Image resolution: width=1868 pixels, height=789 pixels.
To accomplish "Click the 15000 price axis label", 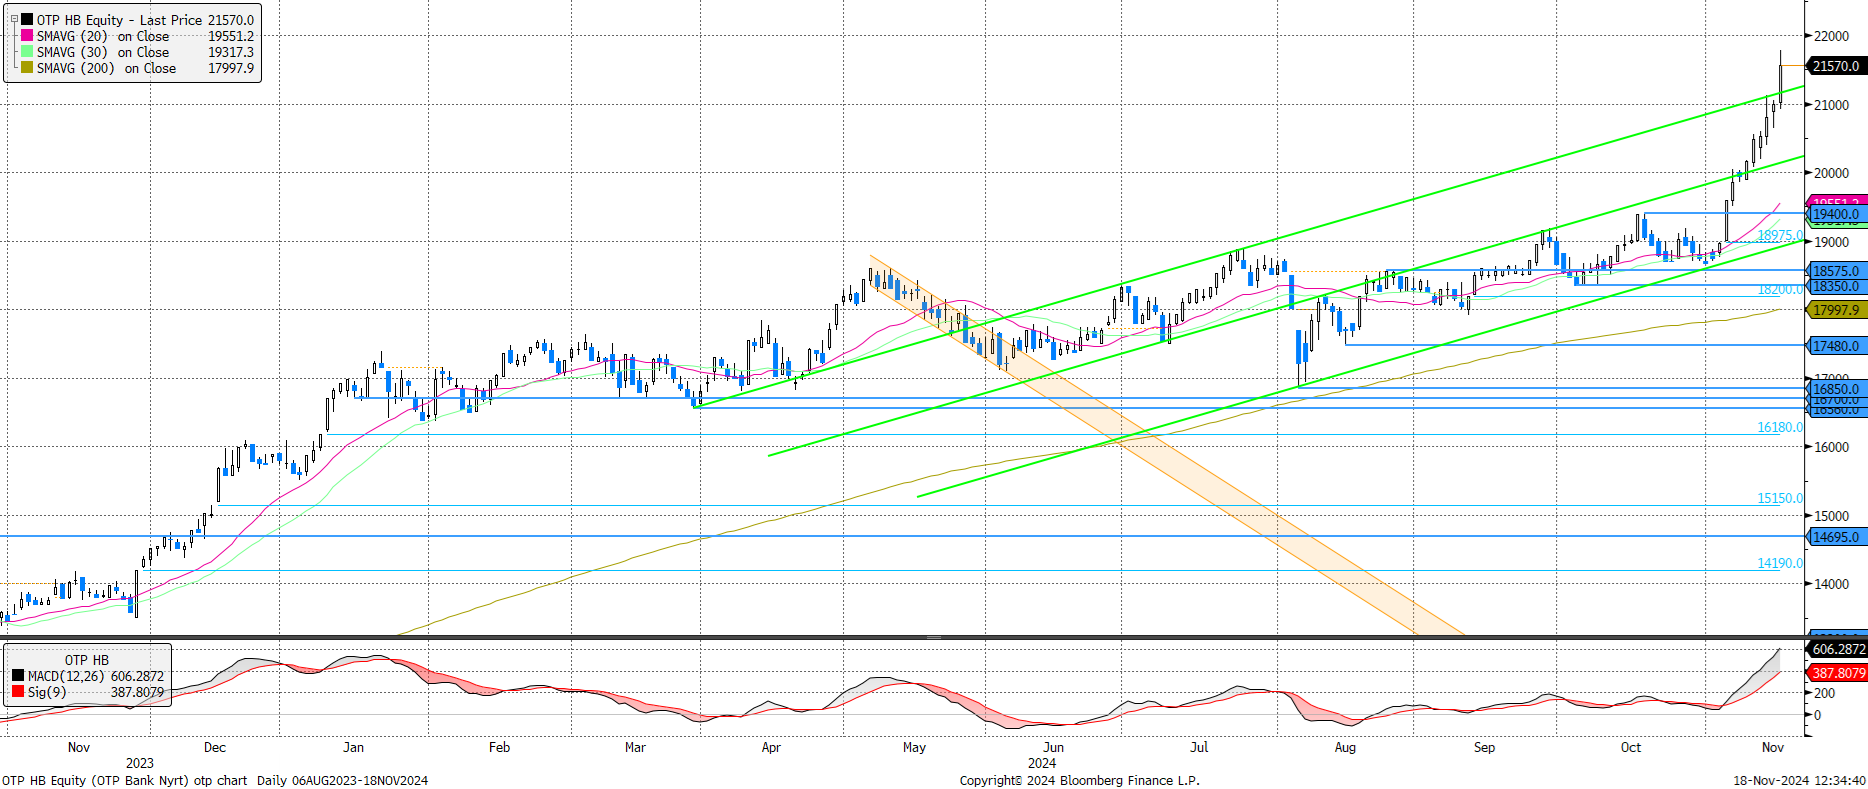I will coord(1832,516).
